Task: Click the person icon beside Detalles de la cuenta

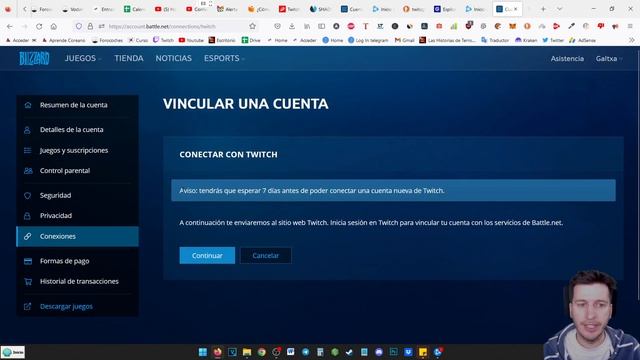Action: (27, 130)
